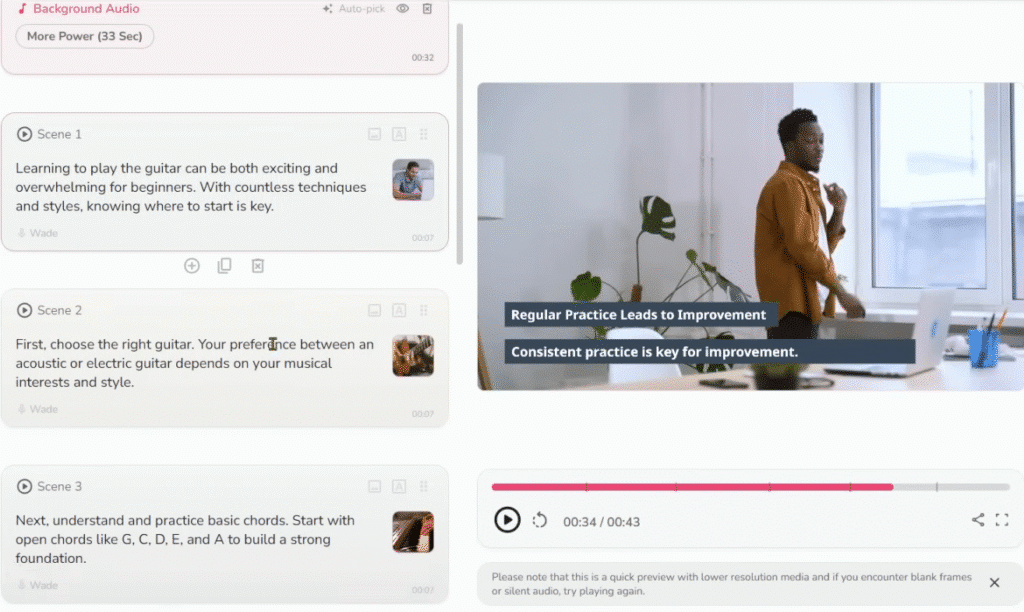Click Scene 3 drag handle icon

424,487
